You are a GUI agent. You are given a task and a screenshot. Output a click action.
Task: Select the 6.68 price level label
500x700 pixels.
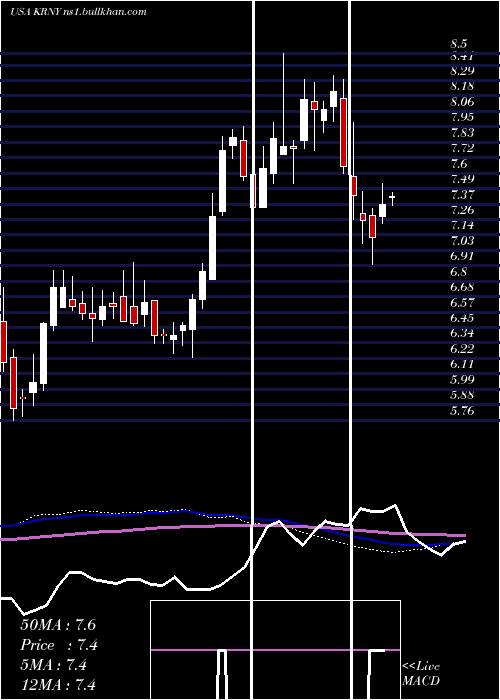[462, 287]
